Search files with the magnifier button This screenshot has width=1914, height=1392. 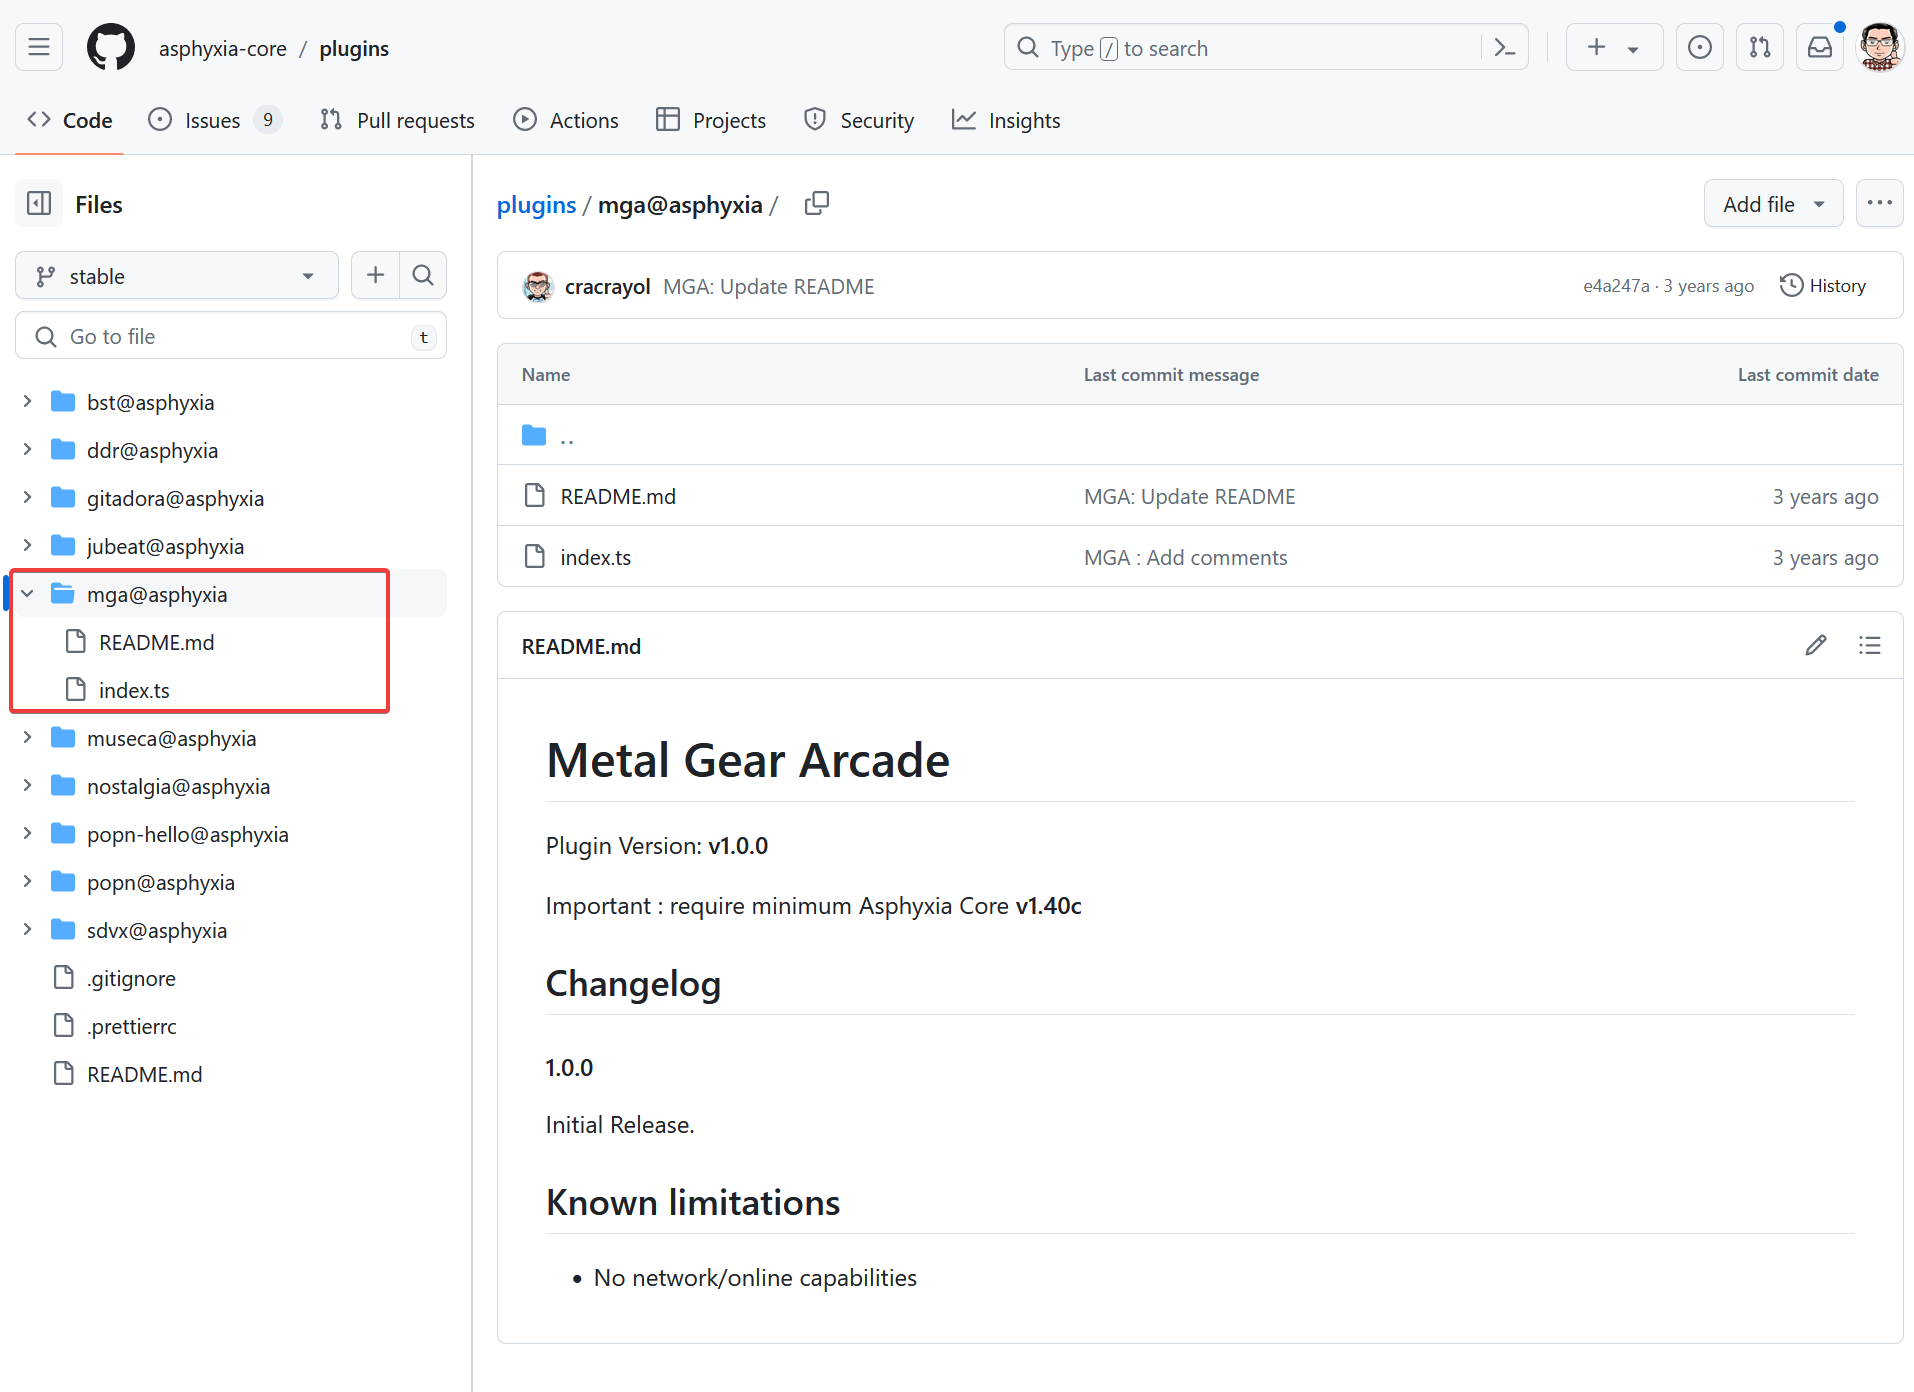(423, 275)
